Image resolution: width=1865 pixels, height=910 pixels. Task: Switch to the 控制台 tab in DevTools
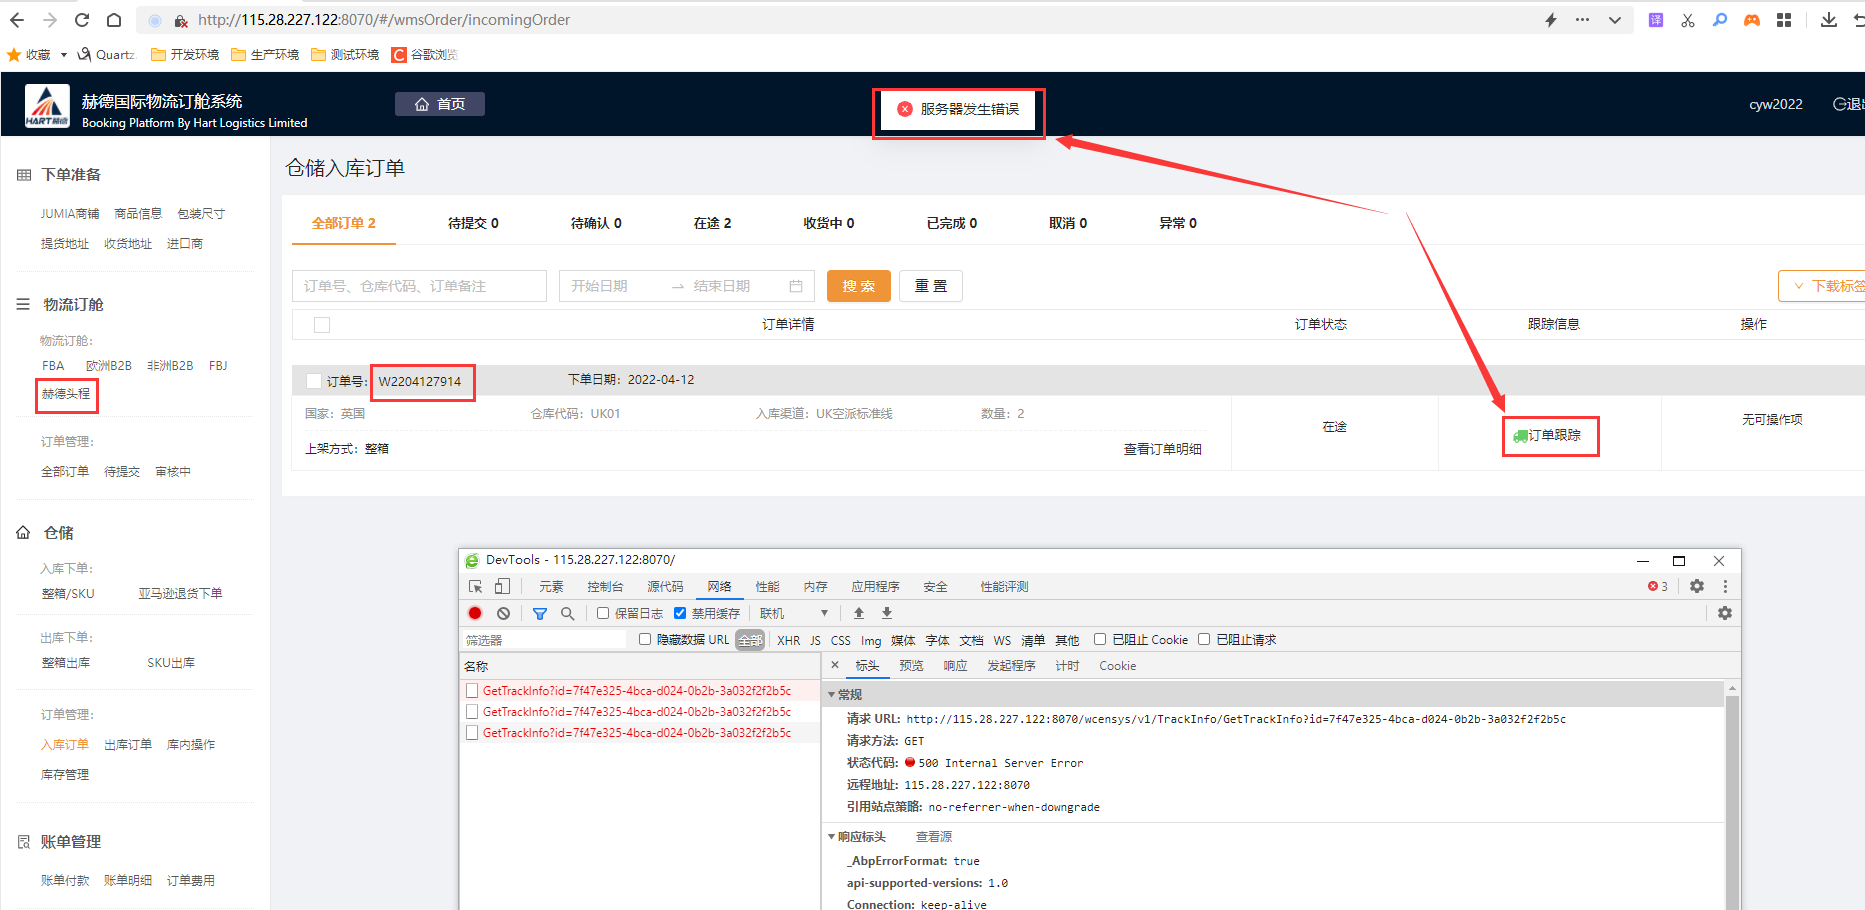tap(605, 586)
